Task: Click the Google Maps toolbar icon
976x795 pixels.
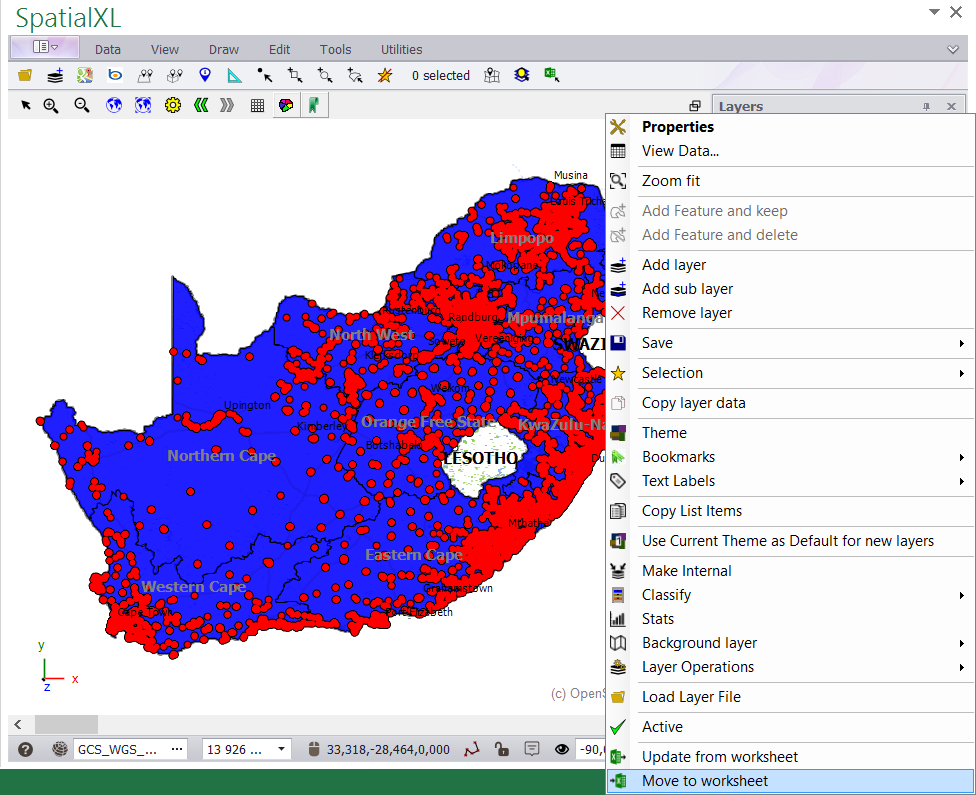Action: (x=85, y=75)
